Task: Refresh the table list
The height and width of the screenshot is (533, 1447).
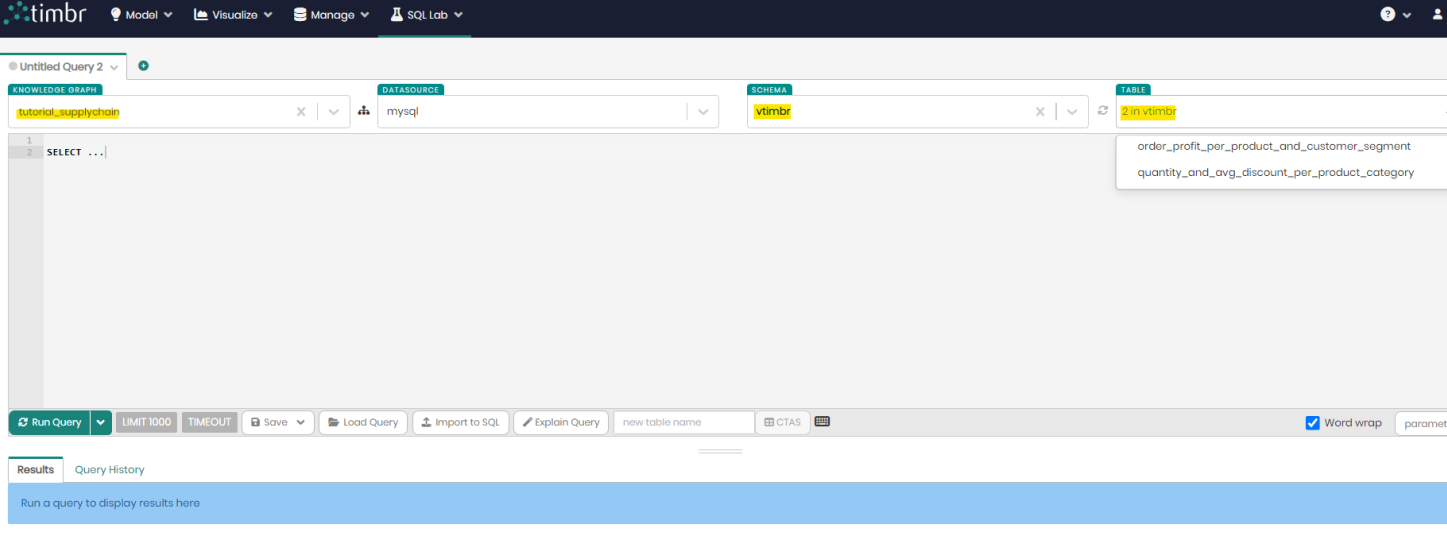Action: point(1103,111)
